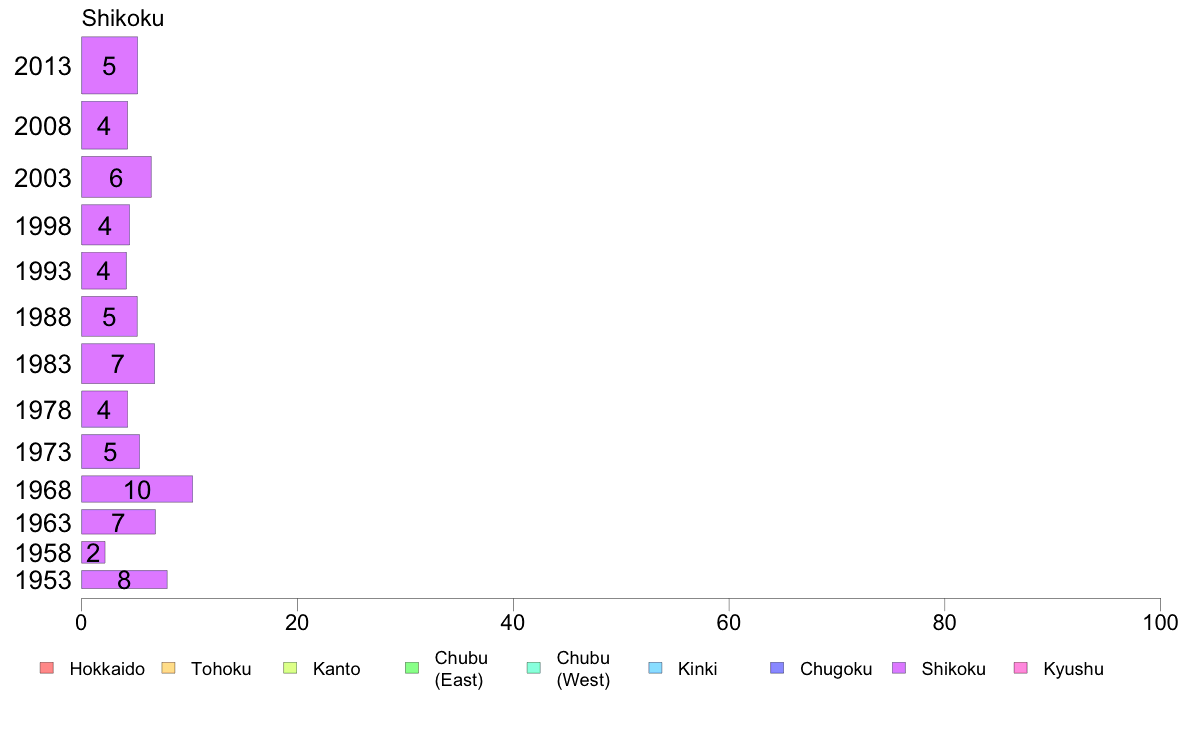Click the 1983 bar labeled 7
The width and height of the screenshot is (1188, 736).
click(x=118, y=363)
